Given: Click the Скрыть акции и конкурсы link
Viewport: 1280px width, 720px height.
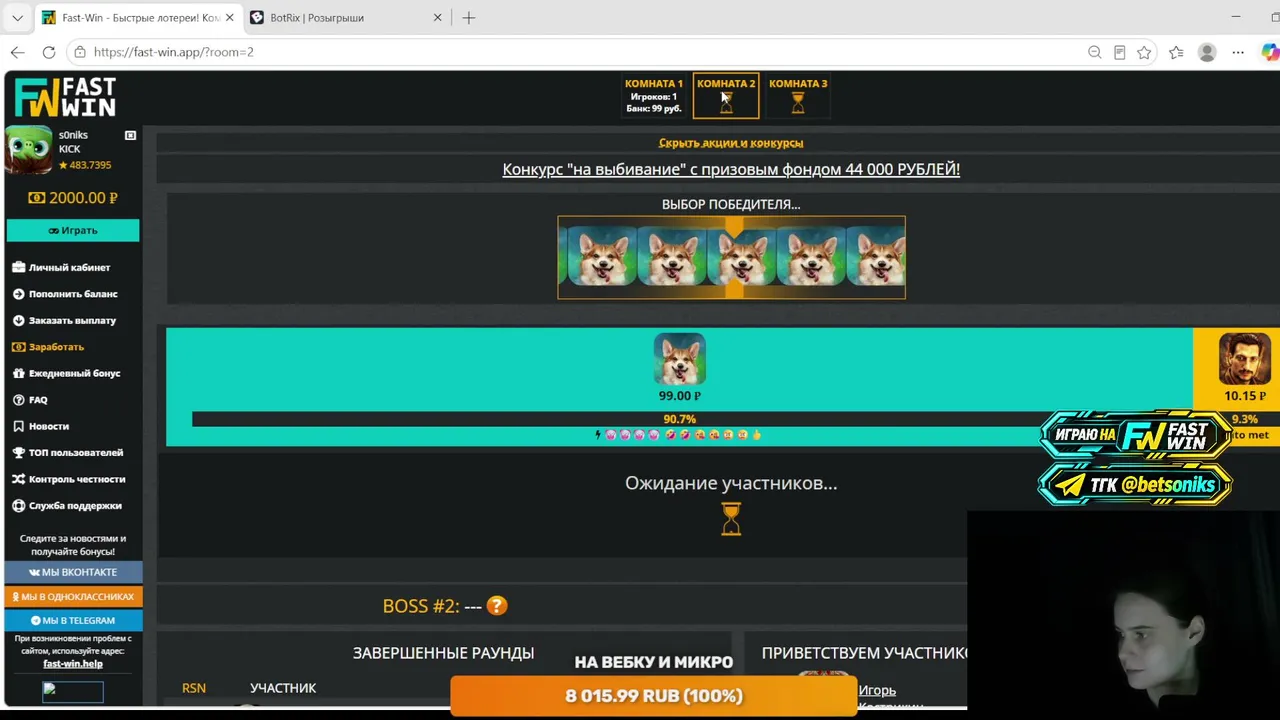Looking at the screenshot, I should [x=731, y=143].
